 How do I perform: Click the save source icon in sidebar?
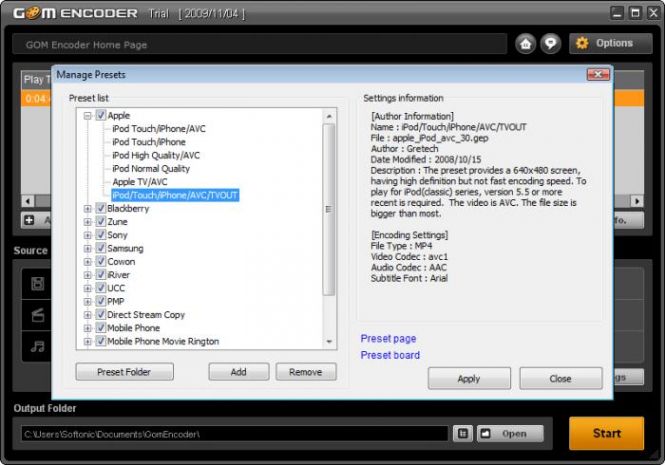click(x=38, y=283)
